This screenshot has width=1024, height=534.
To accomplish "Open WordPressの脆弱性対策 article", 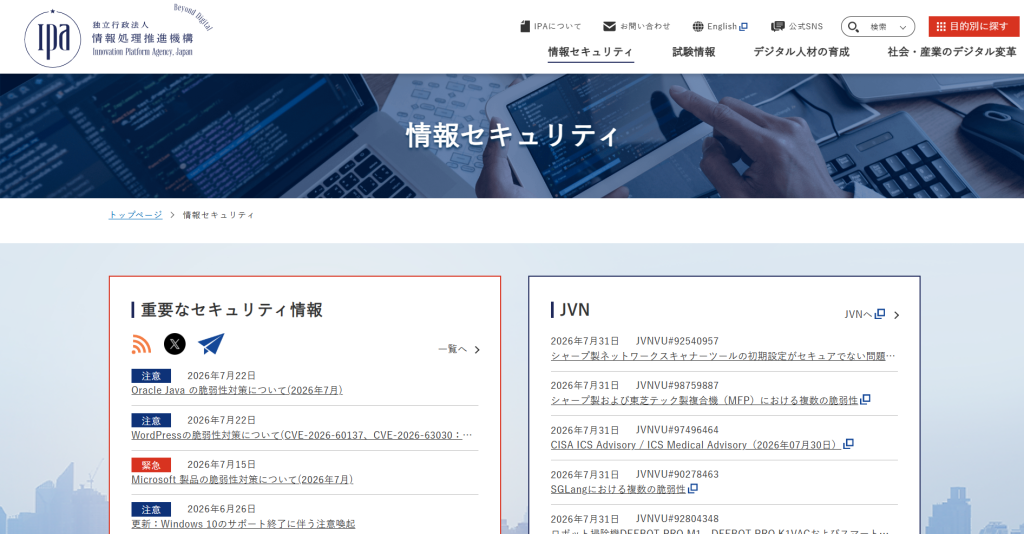I will [x=302, y=435].
